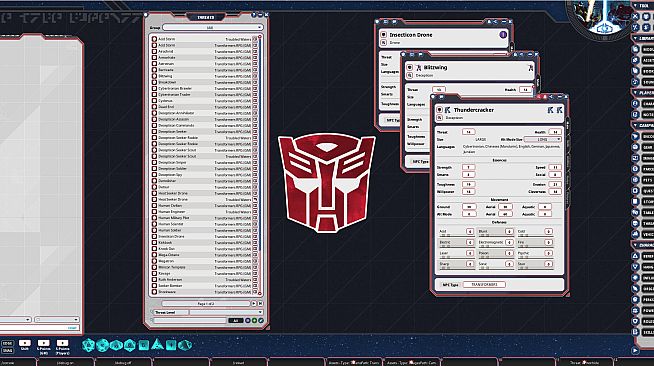Click Thundercracker's Threat value box
654x366 pixels.
click(468, 132)
